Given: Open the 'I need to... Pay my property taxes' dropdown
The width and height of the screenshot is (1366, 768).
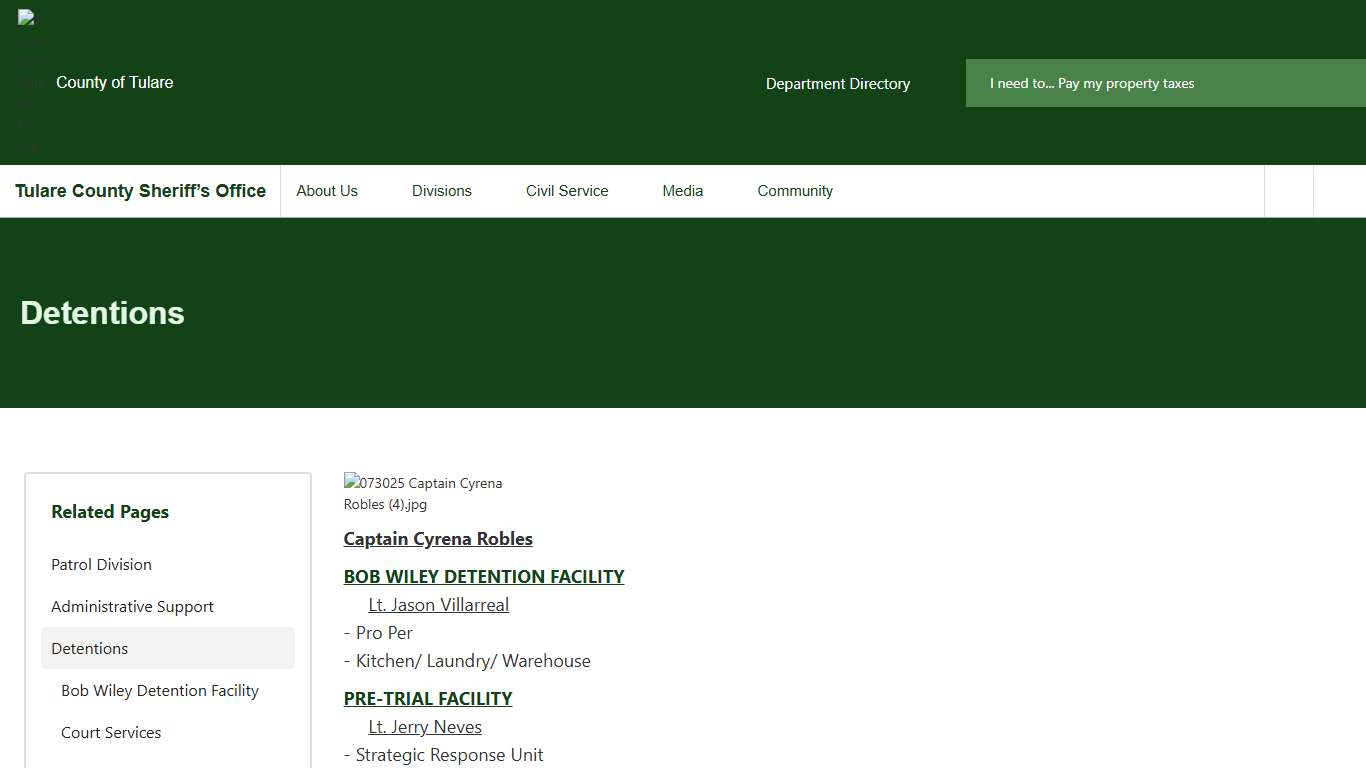Looking at the screenshot, I should pos(1091,83).
